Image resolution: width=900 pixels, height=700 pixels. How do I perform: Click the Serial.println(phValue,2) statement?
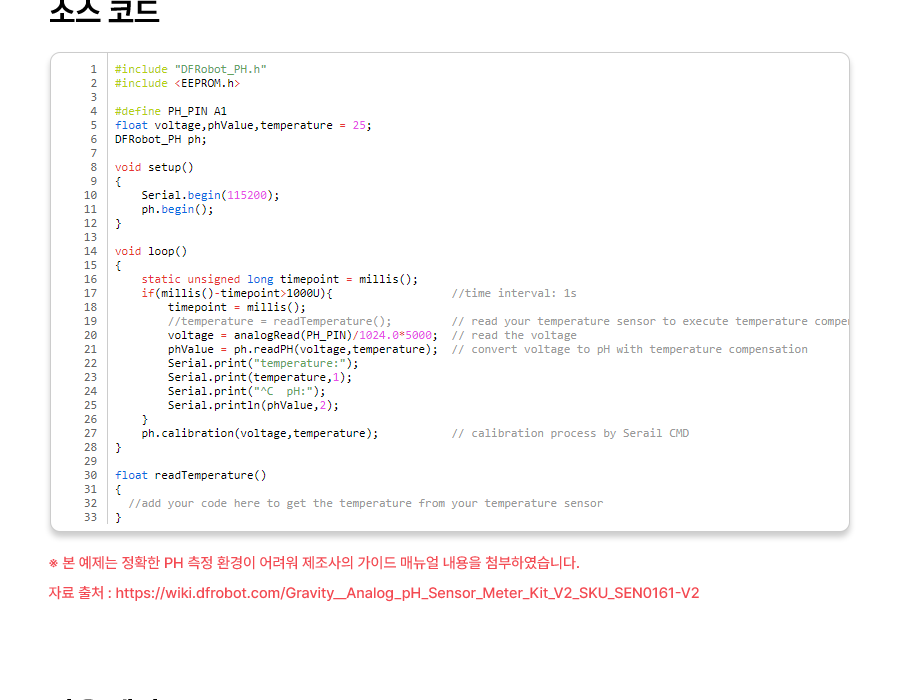coord(253,405)
